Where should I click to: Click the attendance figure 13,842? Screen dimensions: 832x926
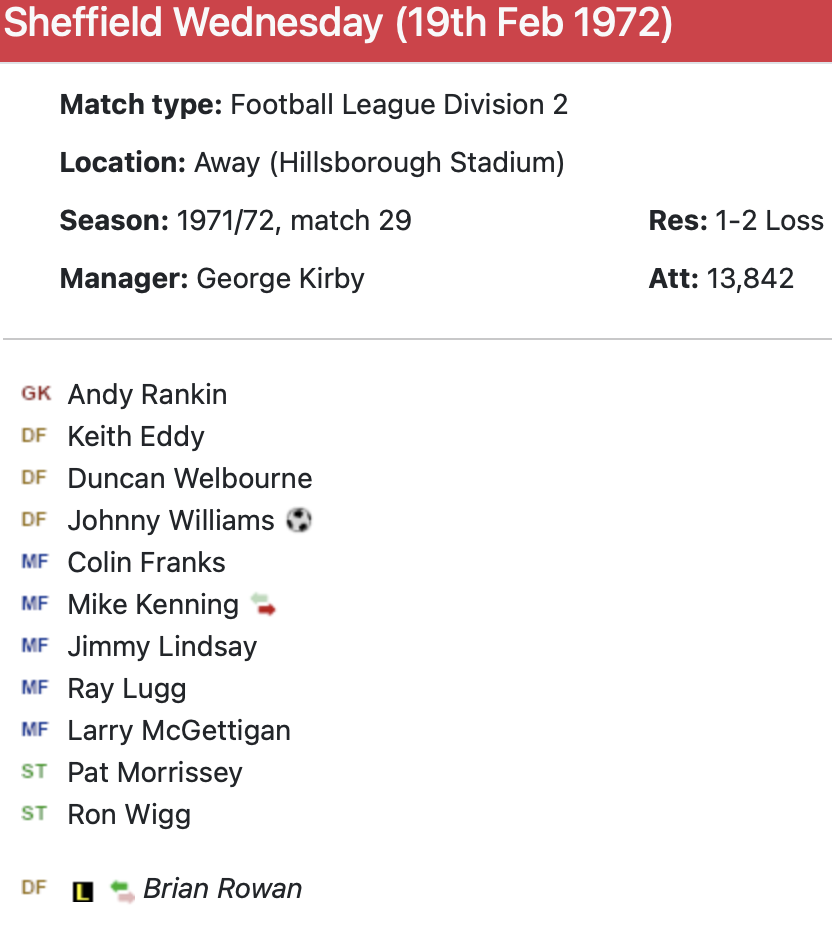(750, 278)
